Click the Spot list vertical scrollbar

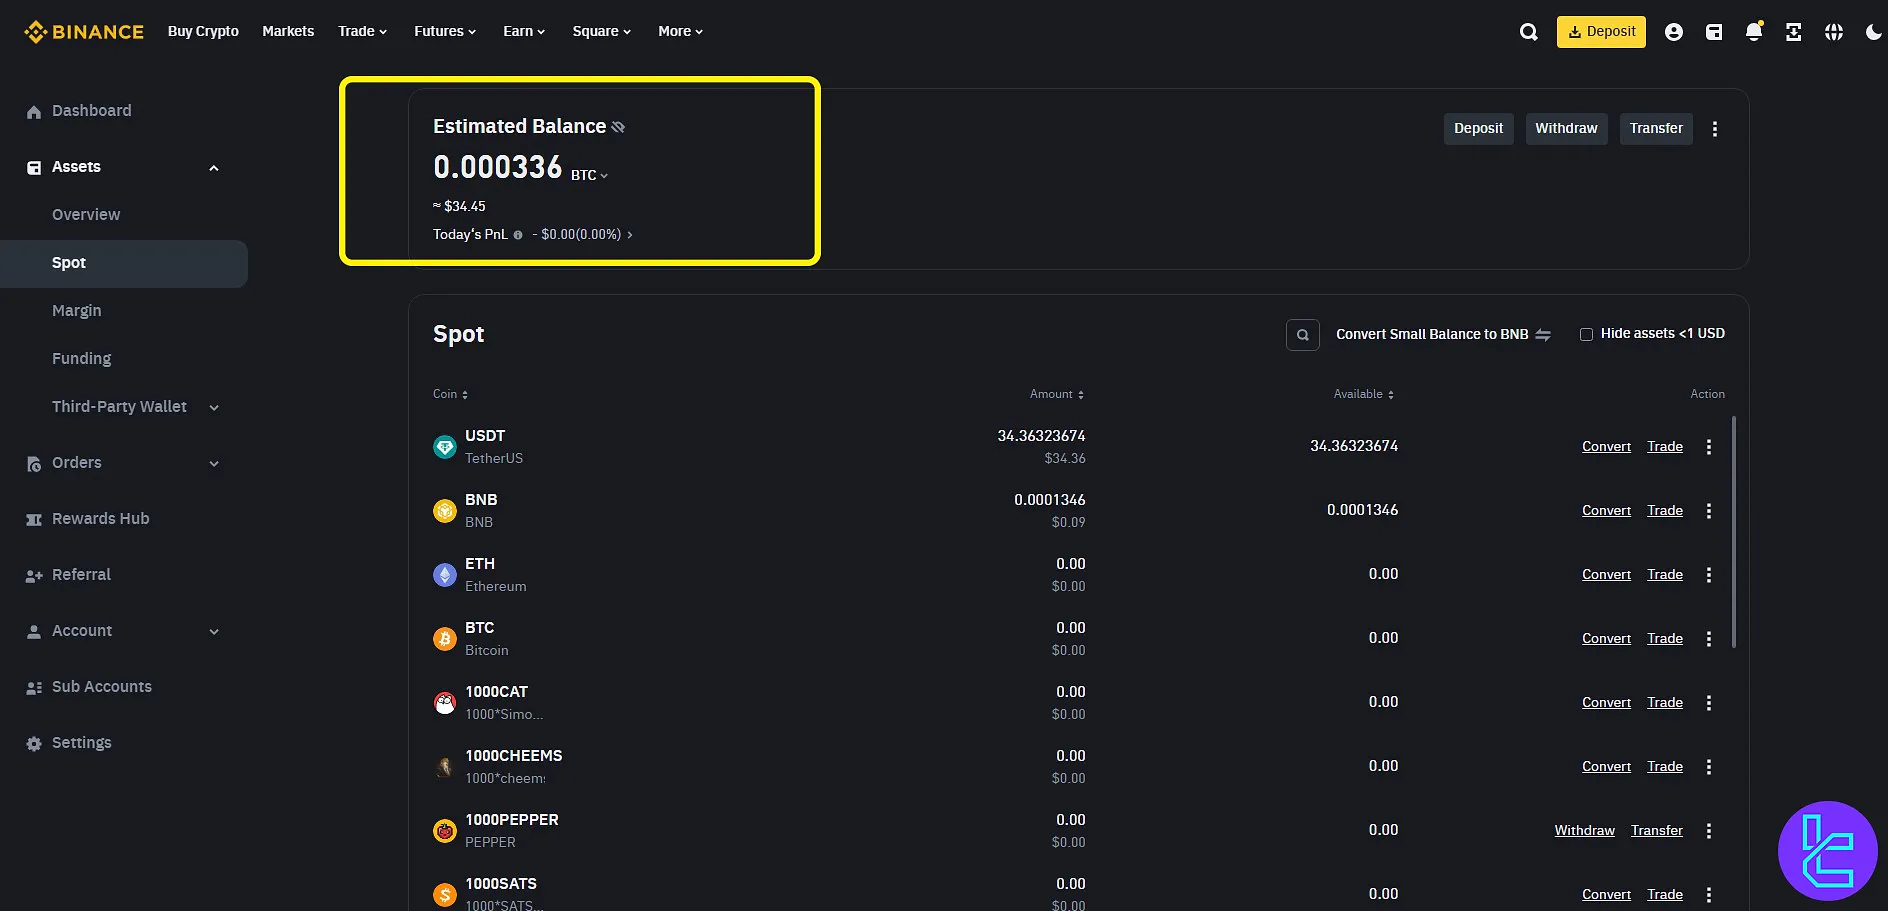[1733, 532]
